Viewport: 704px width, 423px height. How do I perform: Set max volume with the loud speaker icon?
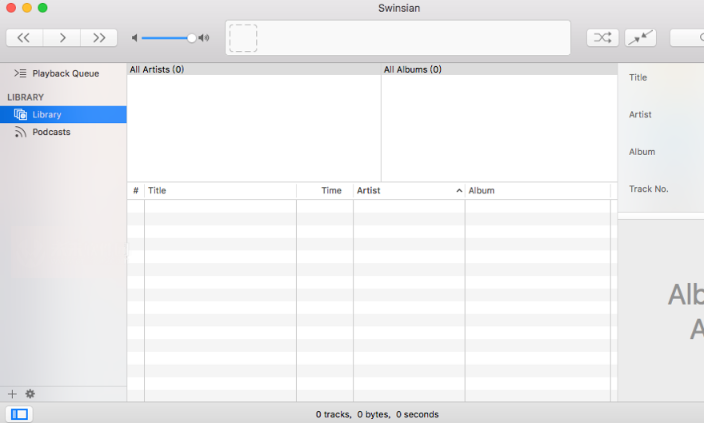(204, 38)
